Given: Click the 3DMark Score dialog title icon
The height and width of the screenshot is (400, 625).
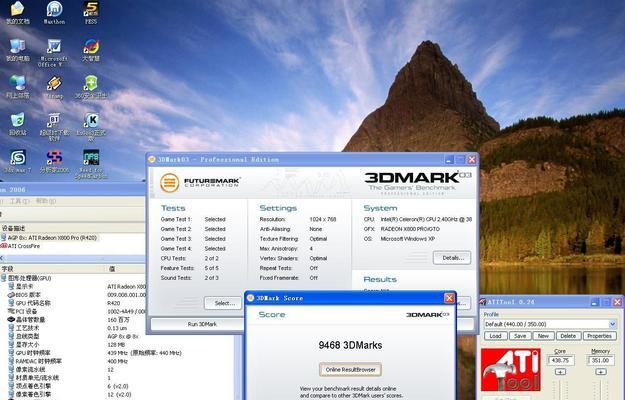Looking at the screenshot, I should pos(251,298).
